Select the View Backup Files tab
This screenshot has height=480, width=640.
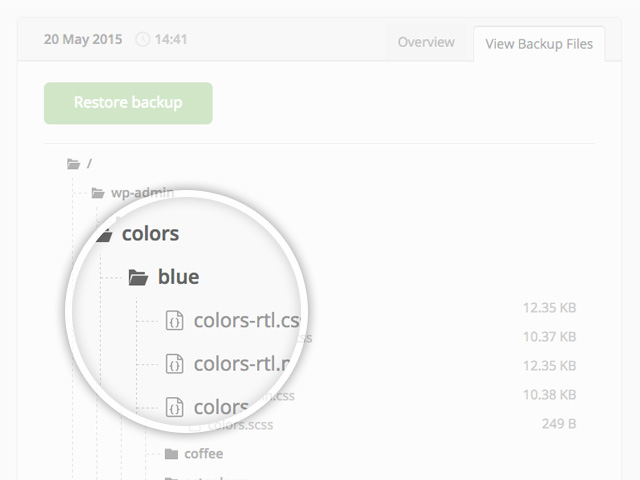pyautogui.click(x=538, y=43)
